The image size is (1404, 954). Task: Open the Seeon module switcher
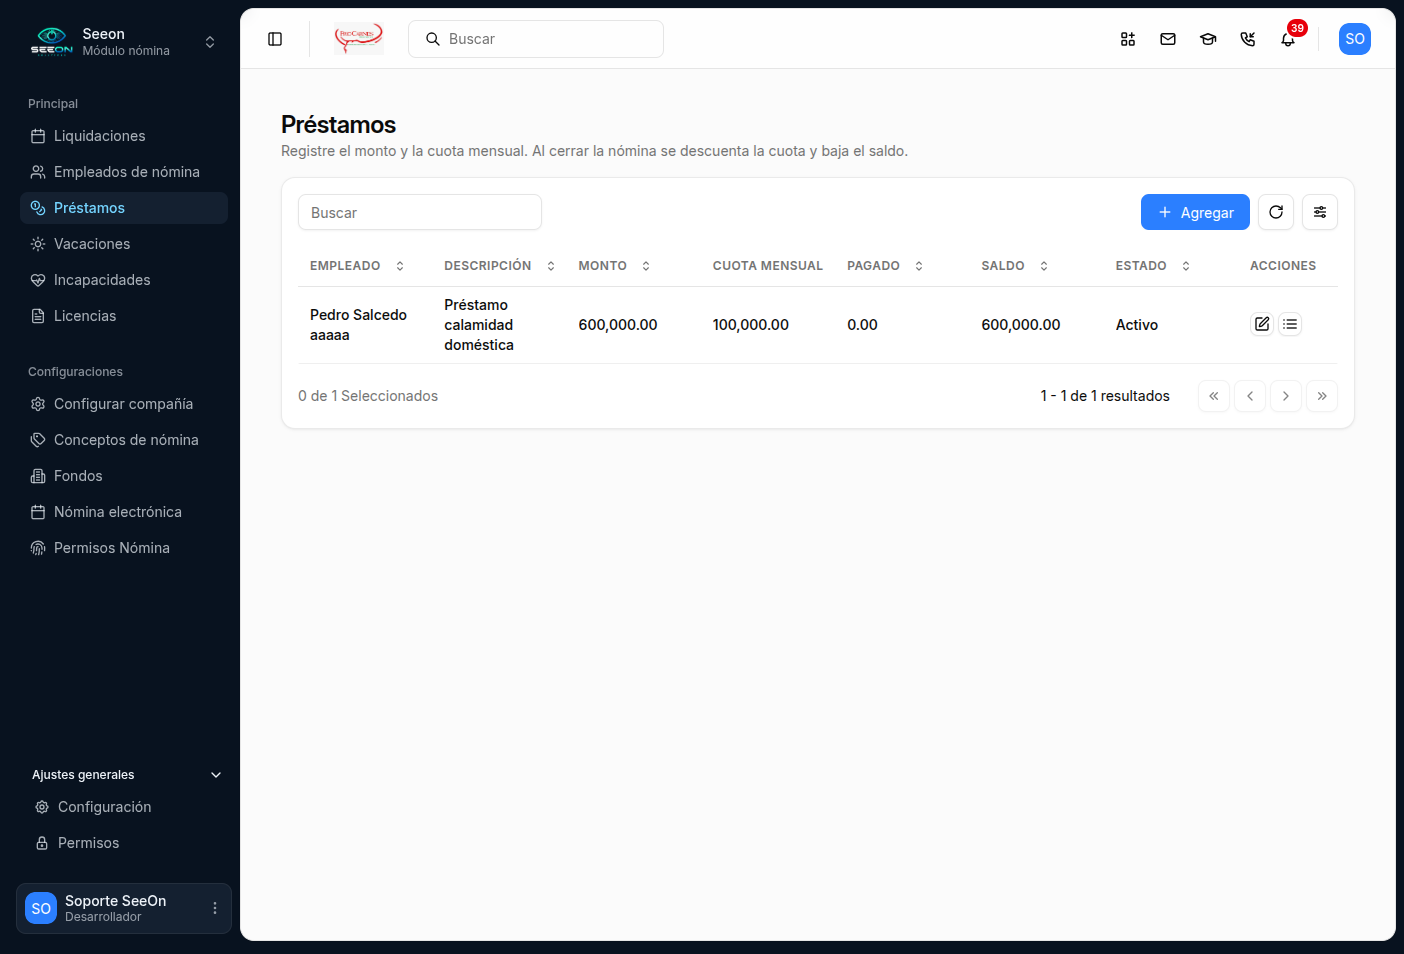(x=124, y=42)
